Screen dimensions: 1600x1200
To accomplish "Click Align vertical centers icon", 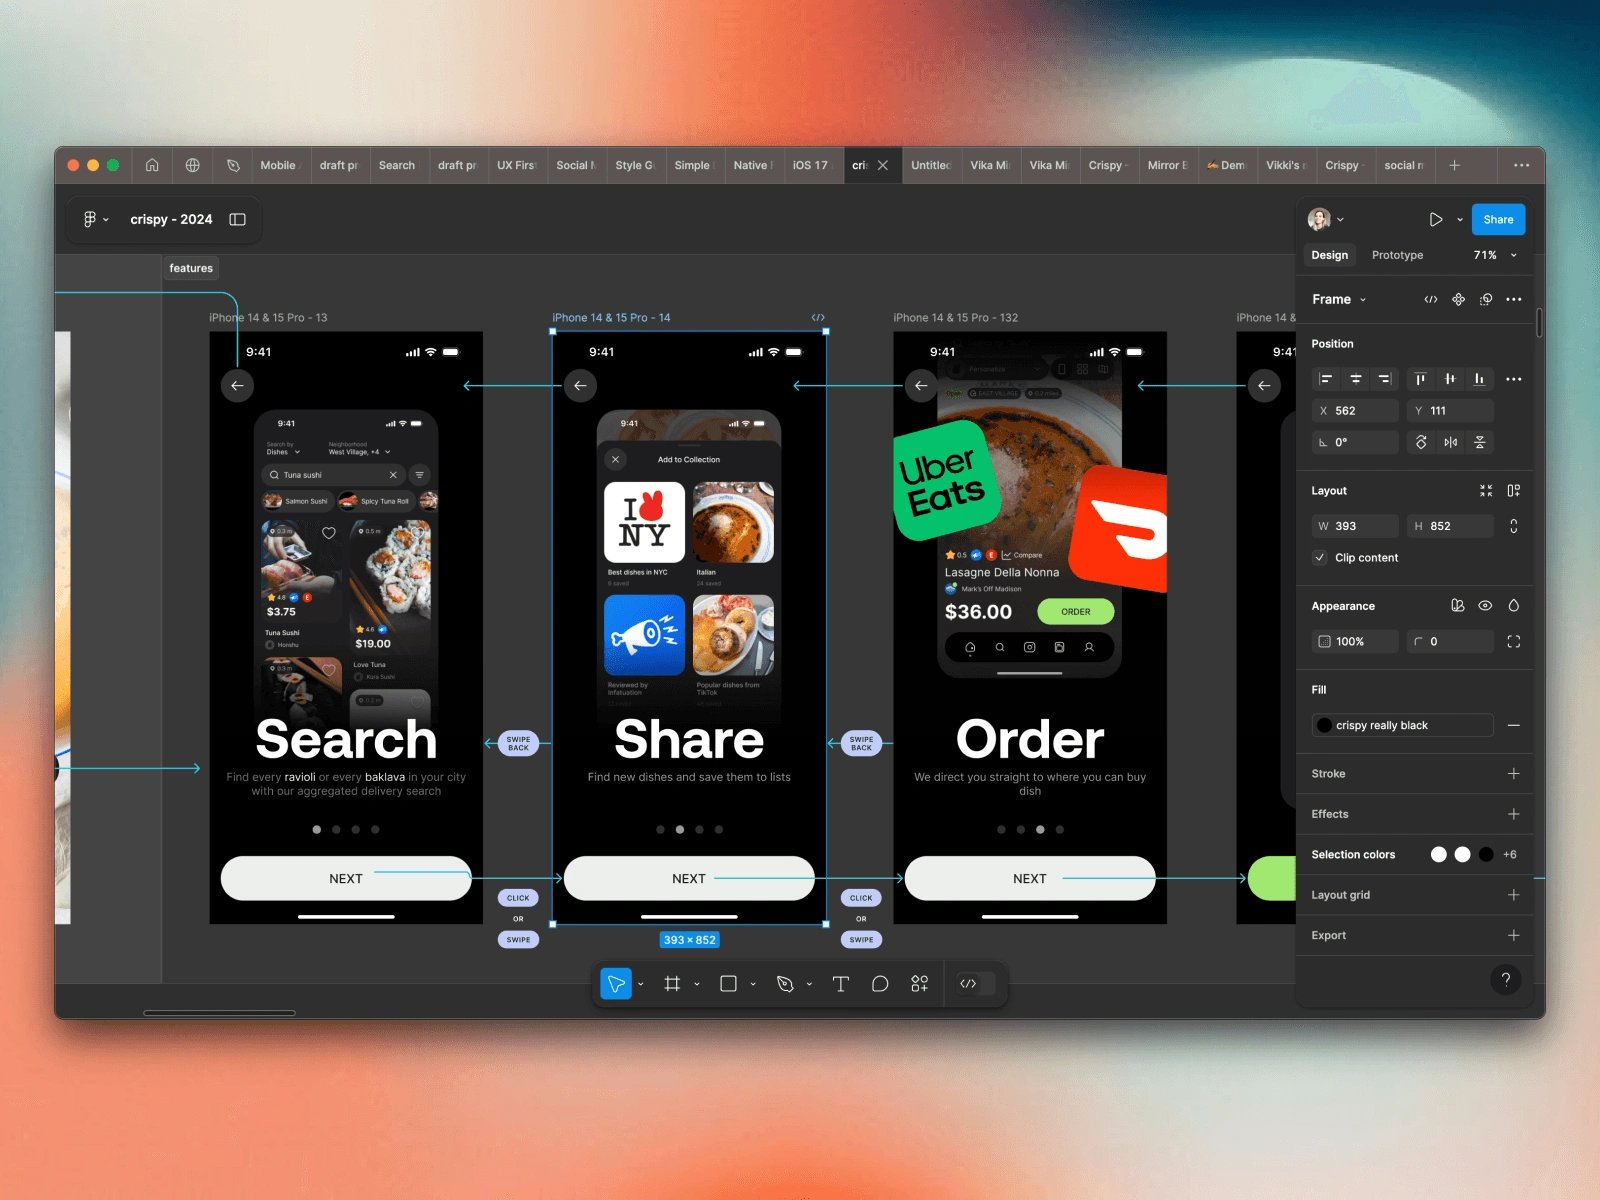I will click(1450, 379).
